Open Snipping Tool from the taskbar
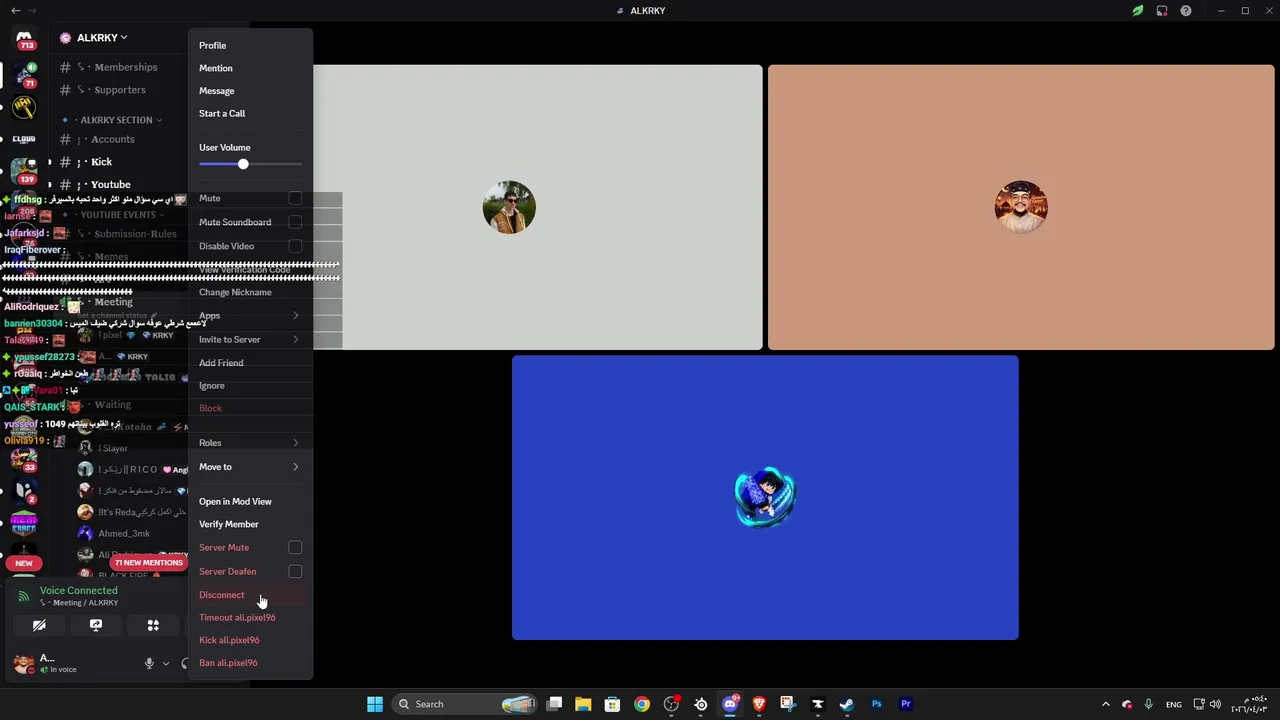The width and height of the screenshot is (1280, 720). click(788, 704)
